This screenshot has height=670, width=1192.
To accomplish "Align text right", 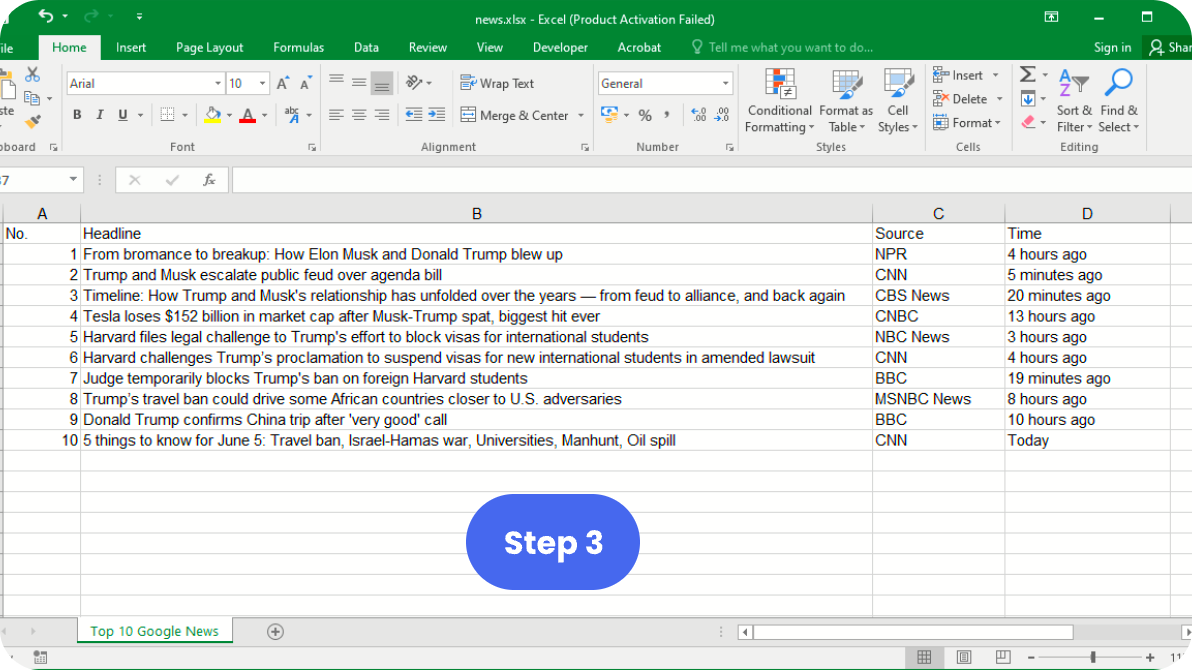I will 382,115.
